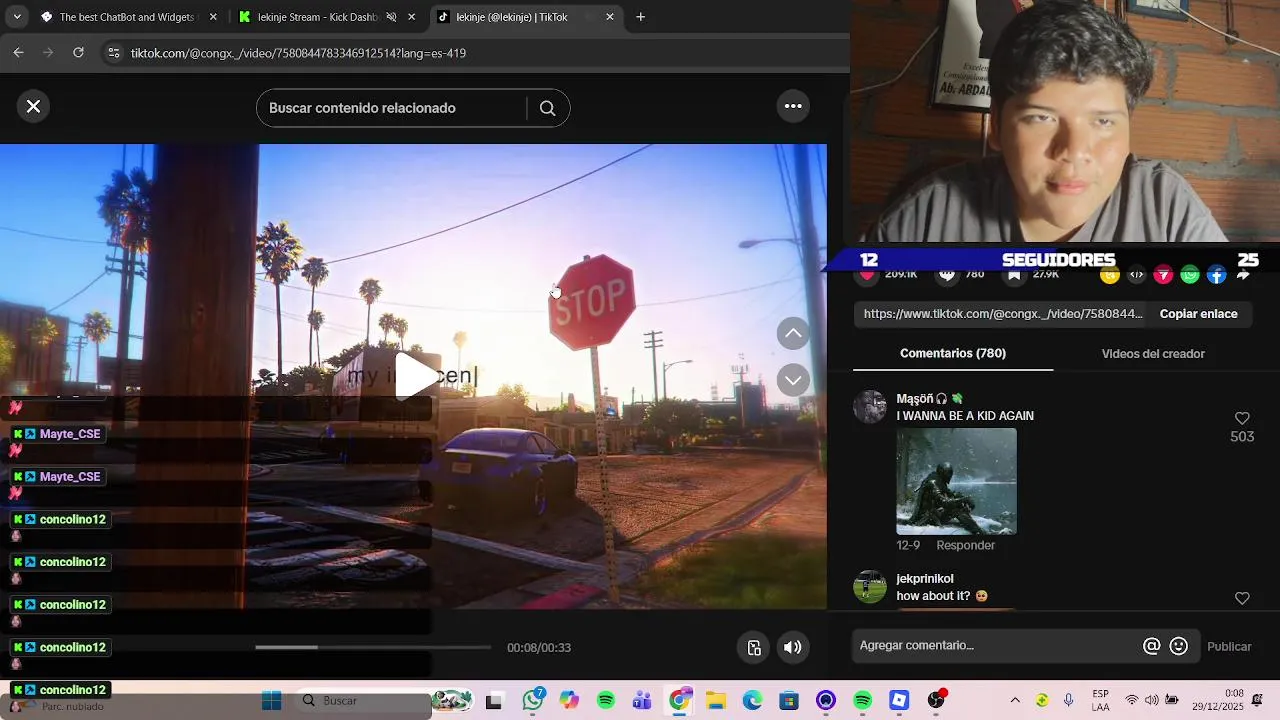Click Responder under Mąşōñ's comment
The image size is (1280, 720).
pyautogui.click(x=965, y=545)
